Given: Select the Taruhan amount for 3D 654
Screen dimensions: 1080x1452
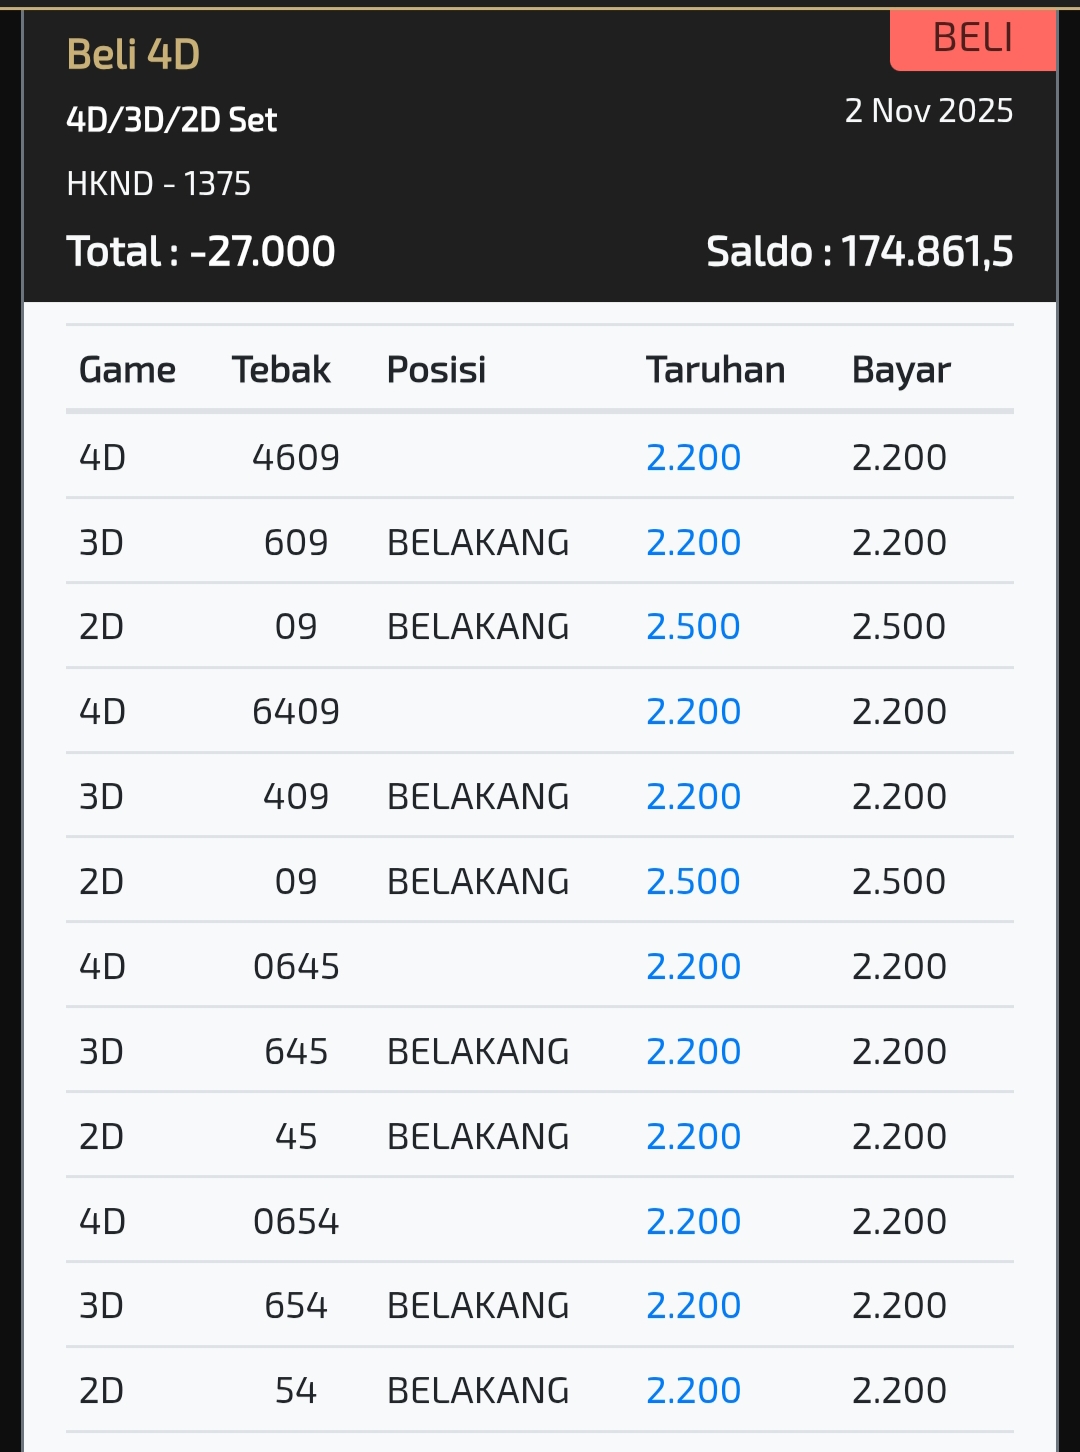Looking at the screenshot, I should click(x=693, y=1305).
